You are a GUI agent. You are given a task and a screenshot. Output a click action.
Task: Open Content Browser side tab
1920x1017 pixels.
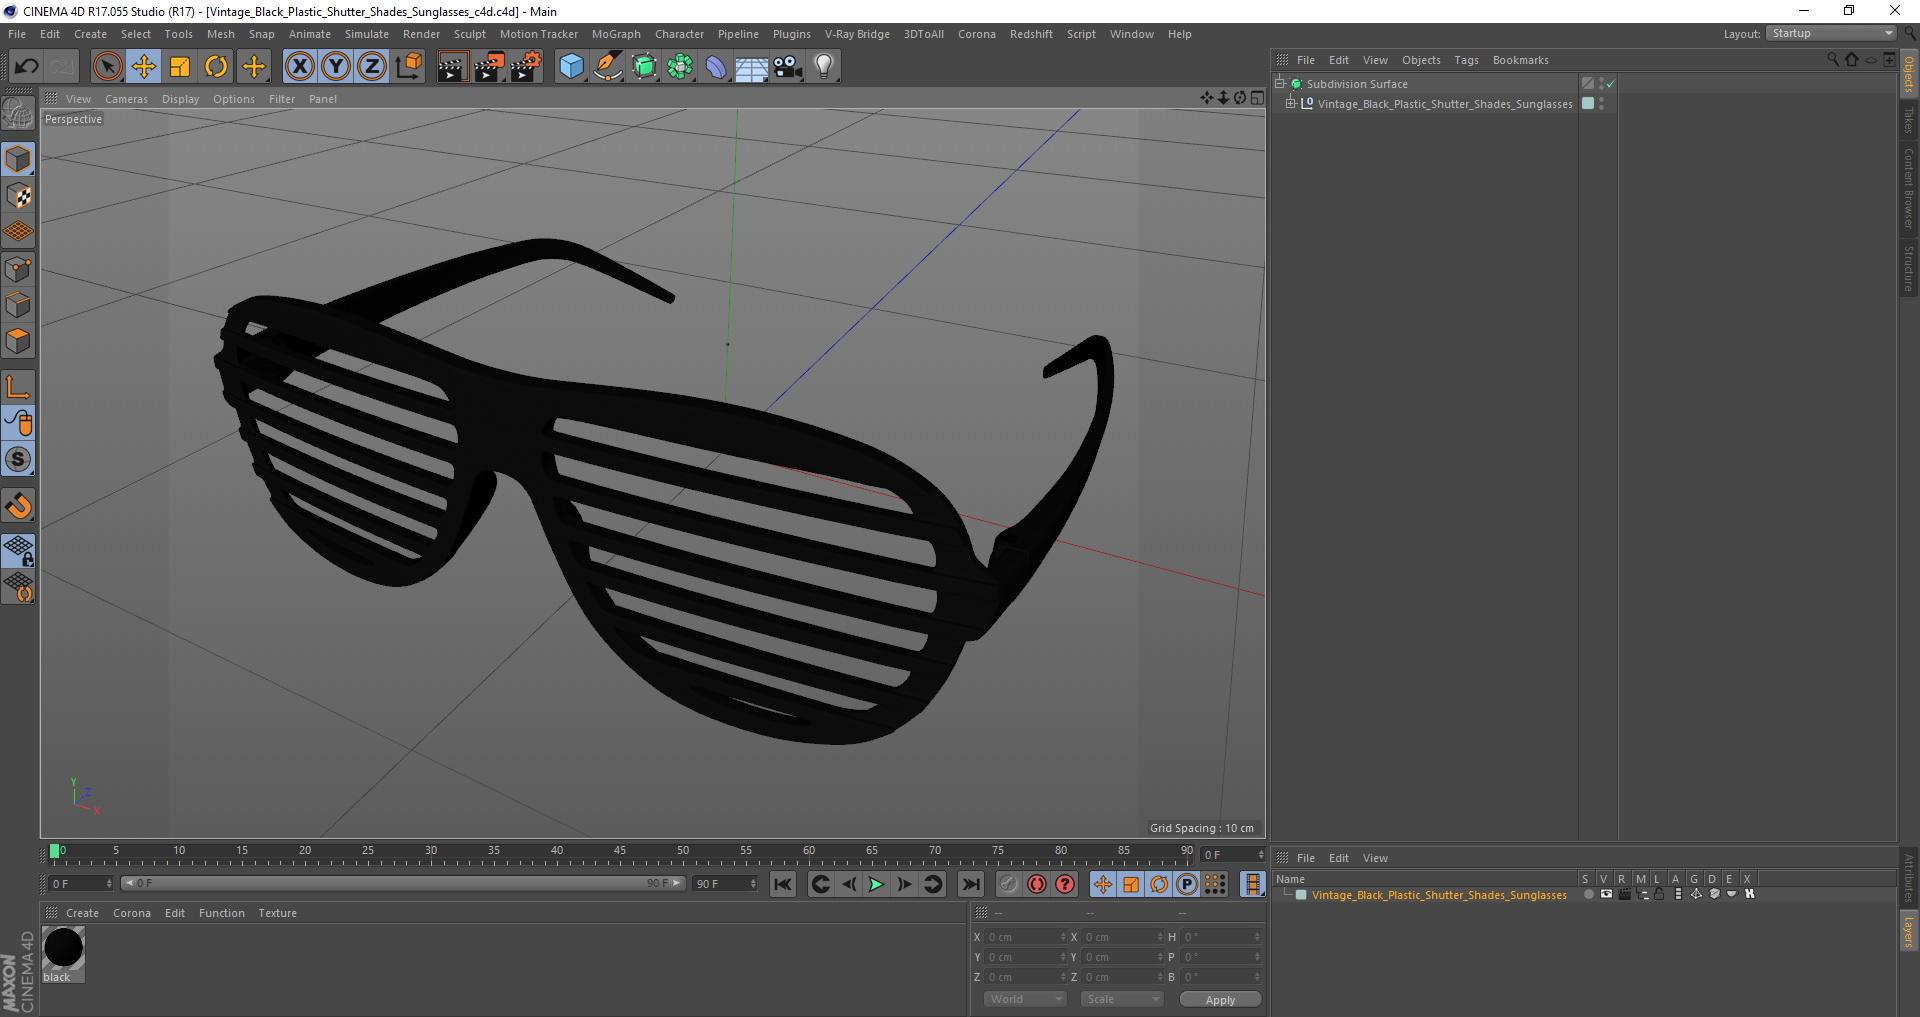1909,188
